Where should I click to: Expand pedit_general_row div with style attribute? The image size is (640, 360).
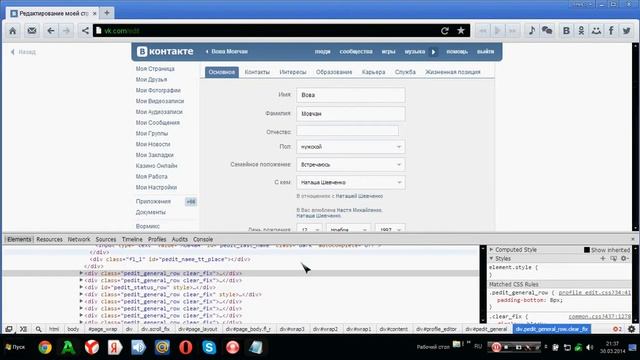(81, 294)
